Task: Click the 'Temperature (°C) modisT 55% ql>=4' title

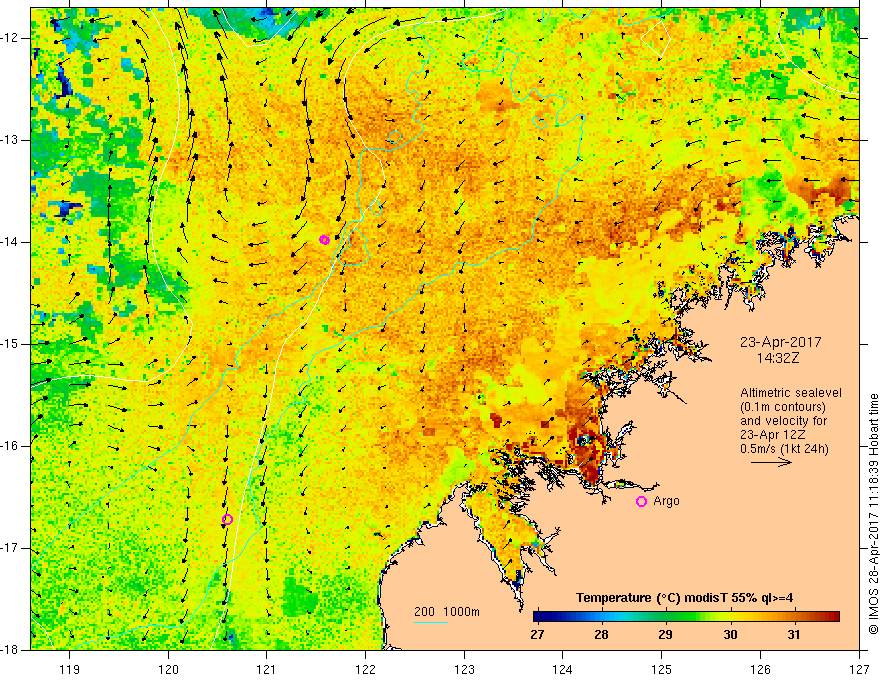Action: [684, 598]
